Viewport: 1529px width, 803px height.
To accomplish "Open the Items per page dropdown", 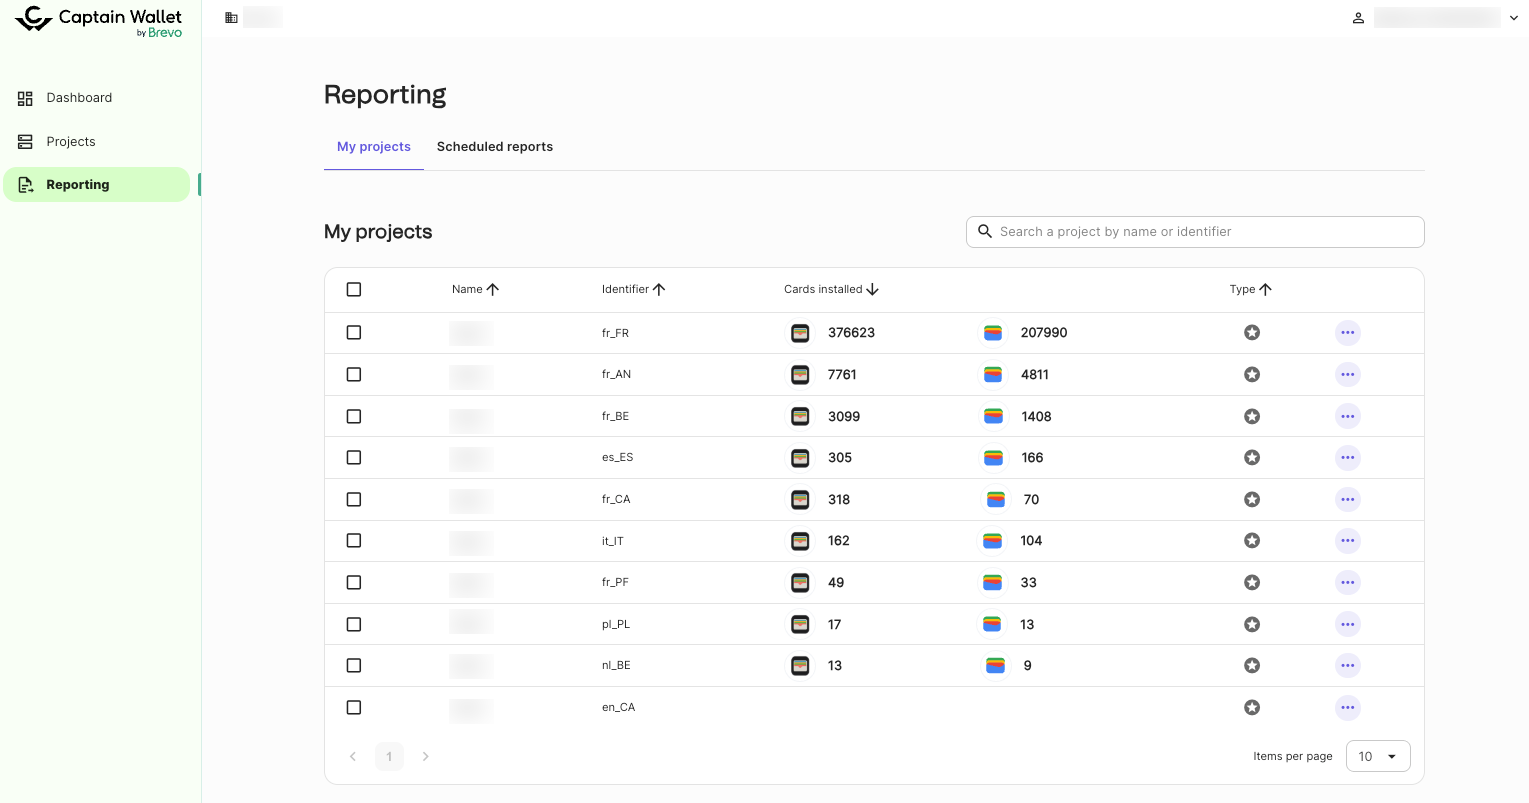I will 1377,757.
